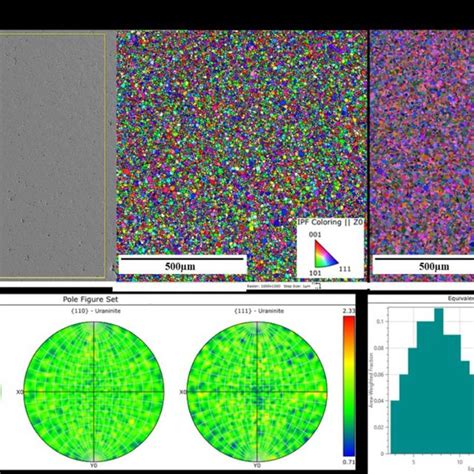Click the gray SEM image region

click(x=53, y=155)
